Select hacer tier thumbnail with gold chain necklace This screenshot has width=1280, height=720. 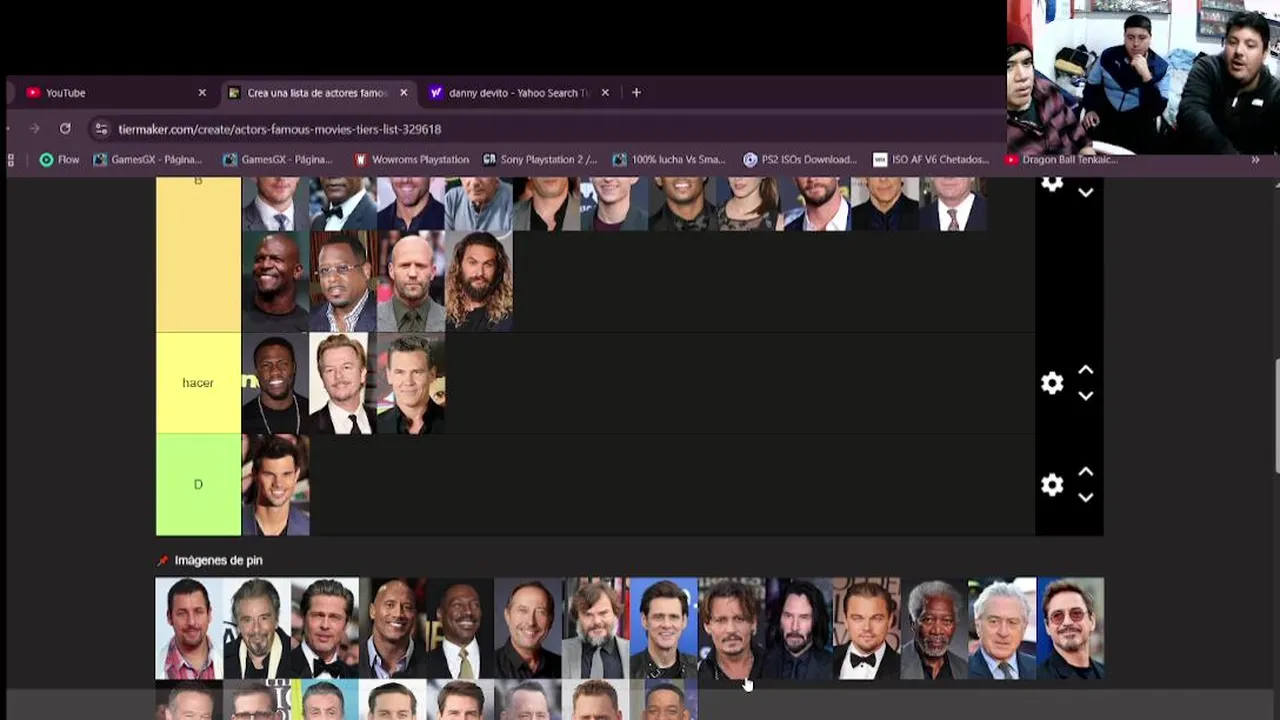(276, 383)
